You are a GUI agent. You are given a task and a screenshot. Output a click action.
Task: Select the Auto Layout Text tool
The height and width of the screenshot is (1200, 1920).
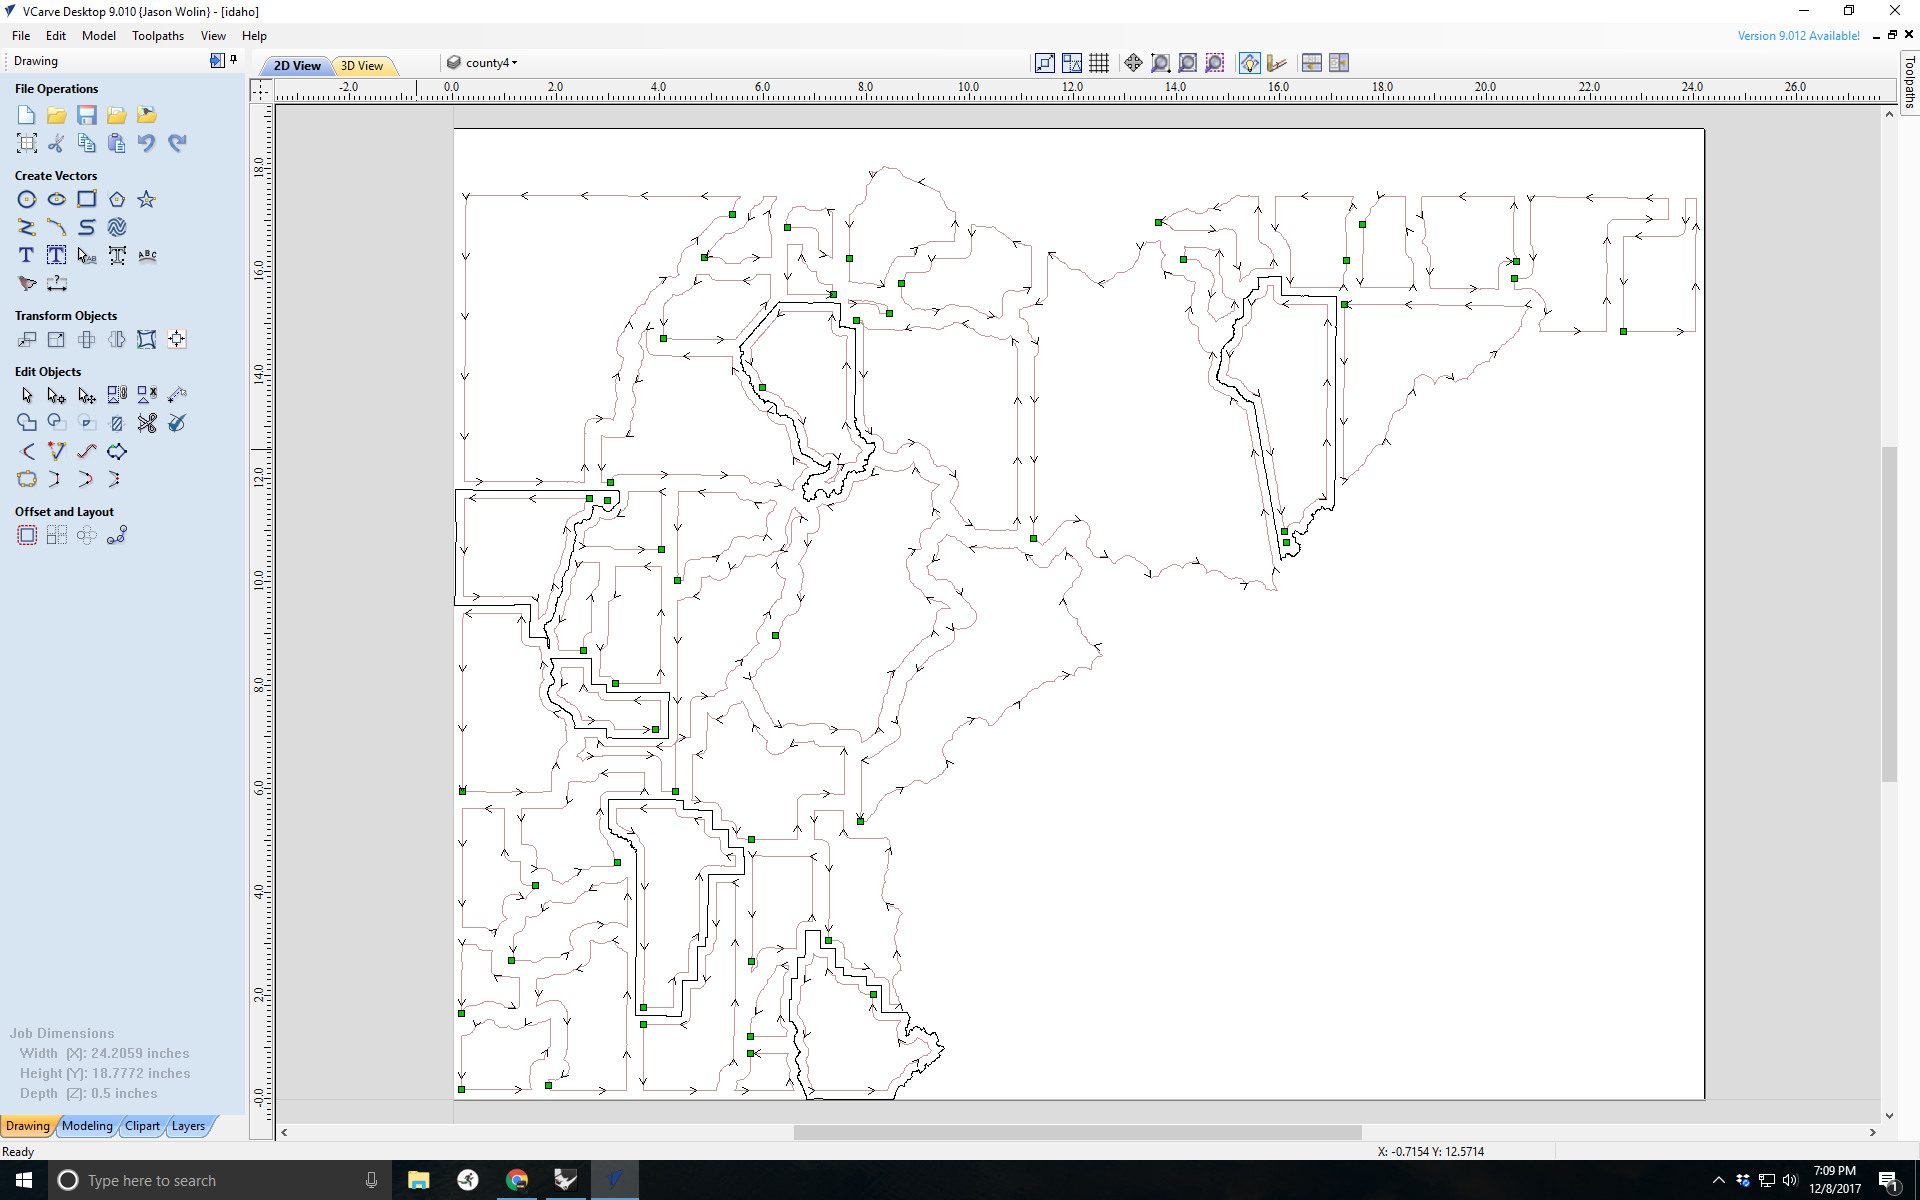pos(57,255)
